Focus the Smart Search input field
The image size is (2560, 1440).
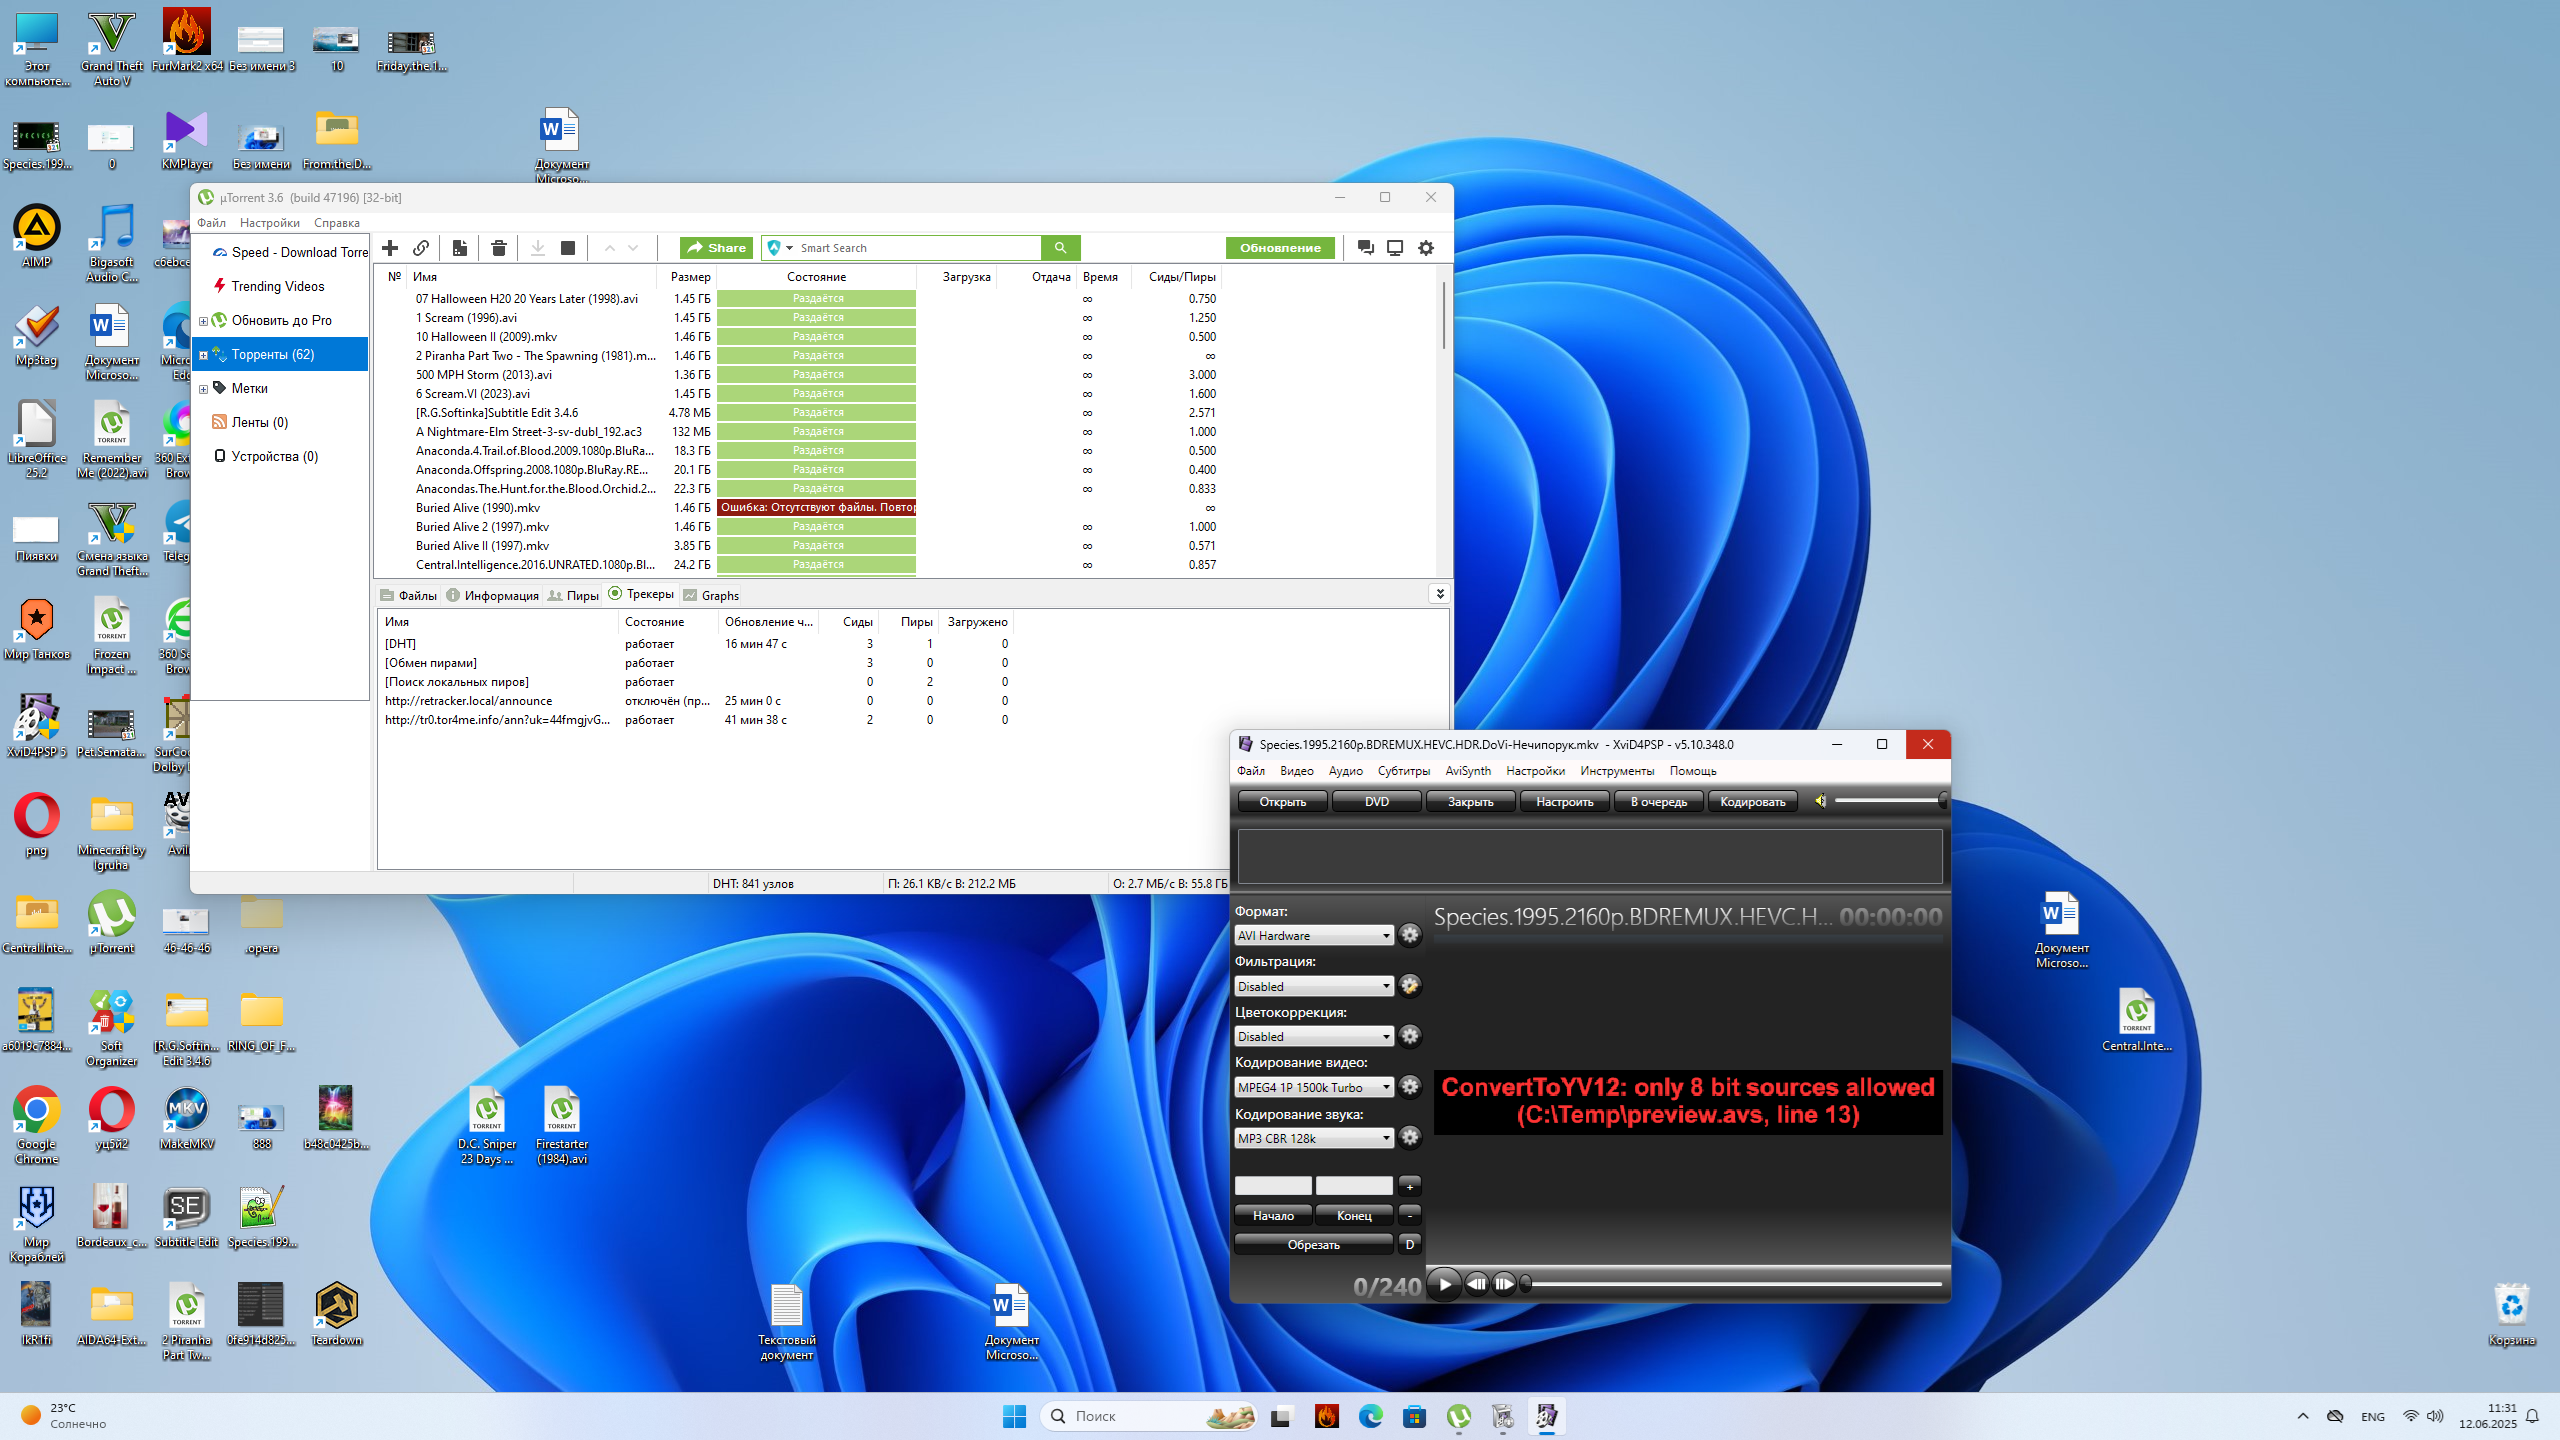pos(918,248)
